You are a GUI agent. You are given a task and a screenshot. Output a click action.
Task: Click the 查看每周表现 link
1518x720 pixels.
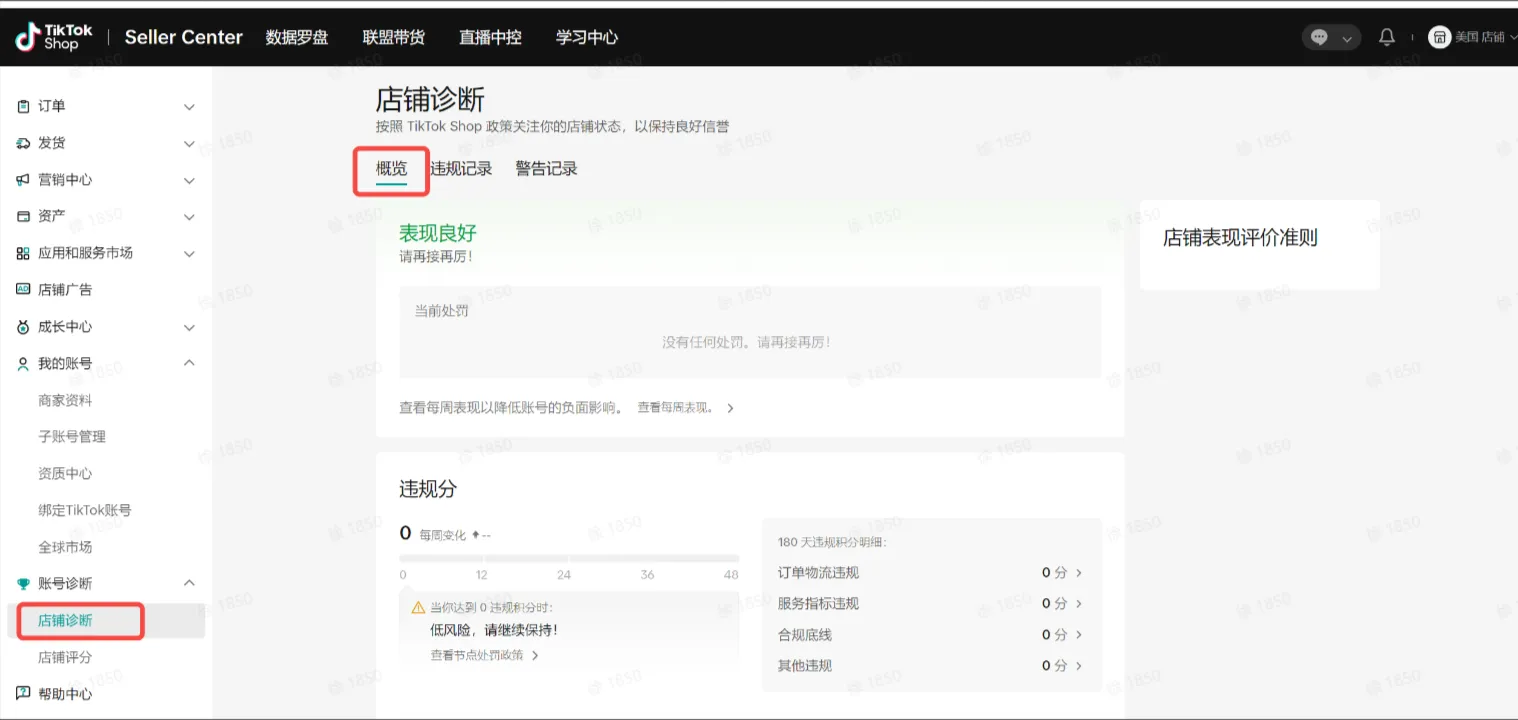(686, 408)
